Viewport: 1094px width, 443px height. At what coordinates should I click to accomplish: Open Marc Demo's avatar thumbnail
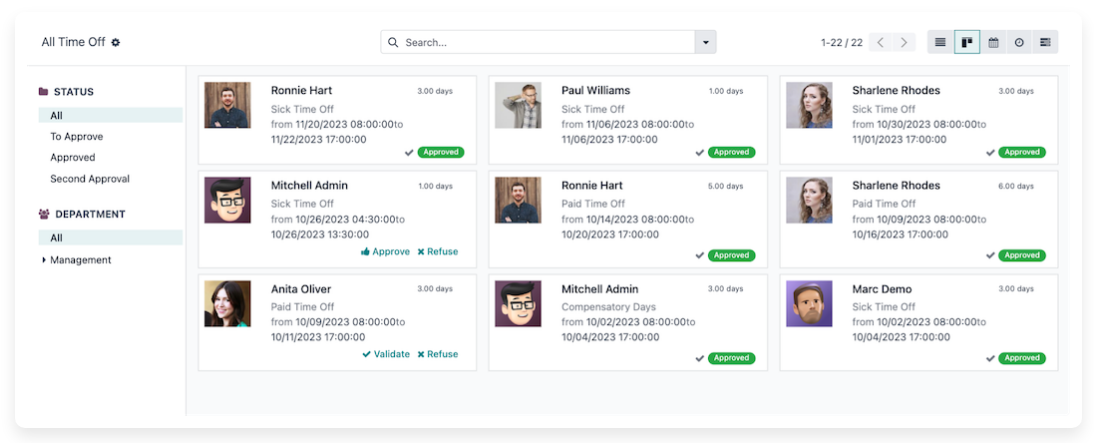[809, 304]
